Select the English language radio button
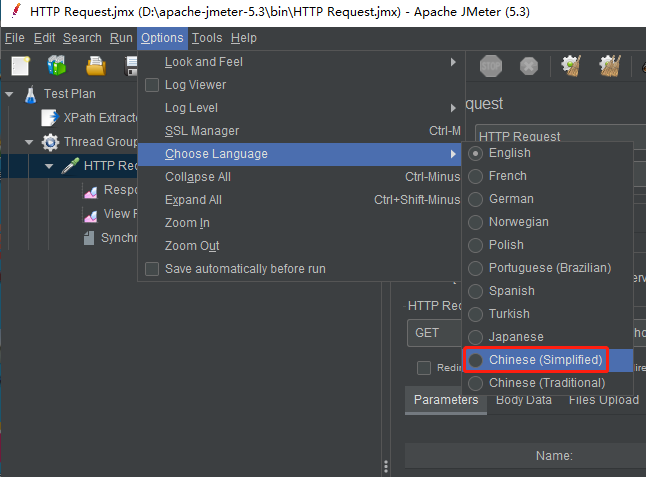This screenshot has height=477, width=646. (475, 154)
